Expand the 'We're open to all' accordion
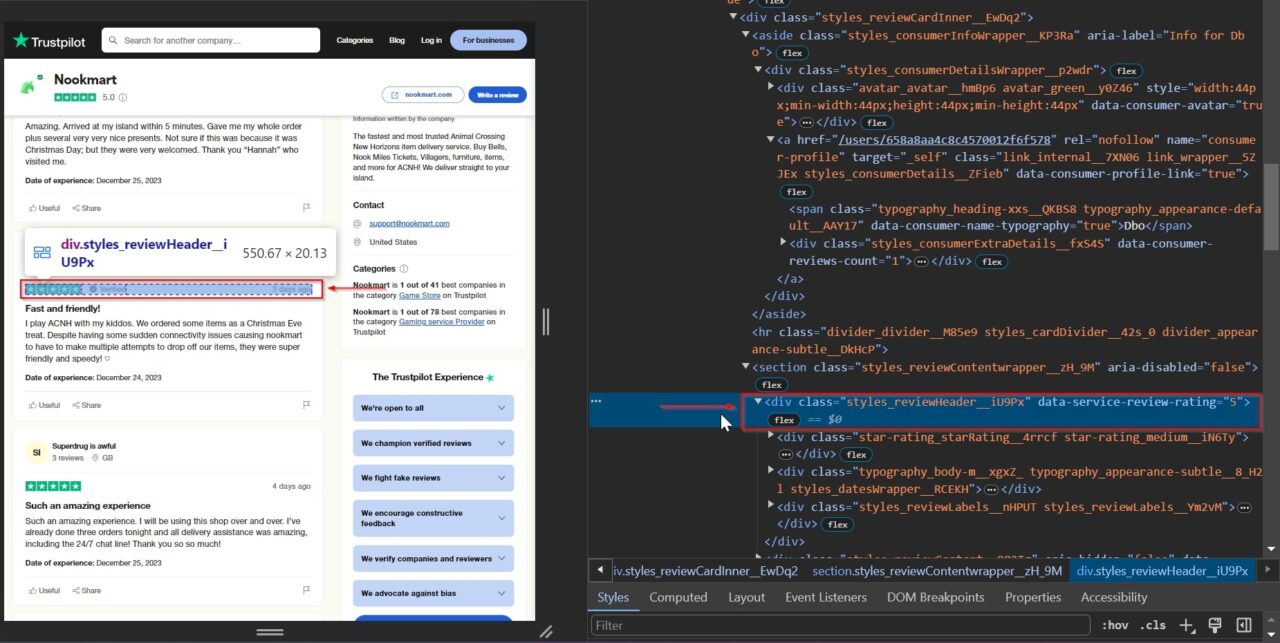Image resolution: width=1280 pixels, height=643 pixels. pos(433,408)
